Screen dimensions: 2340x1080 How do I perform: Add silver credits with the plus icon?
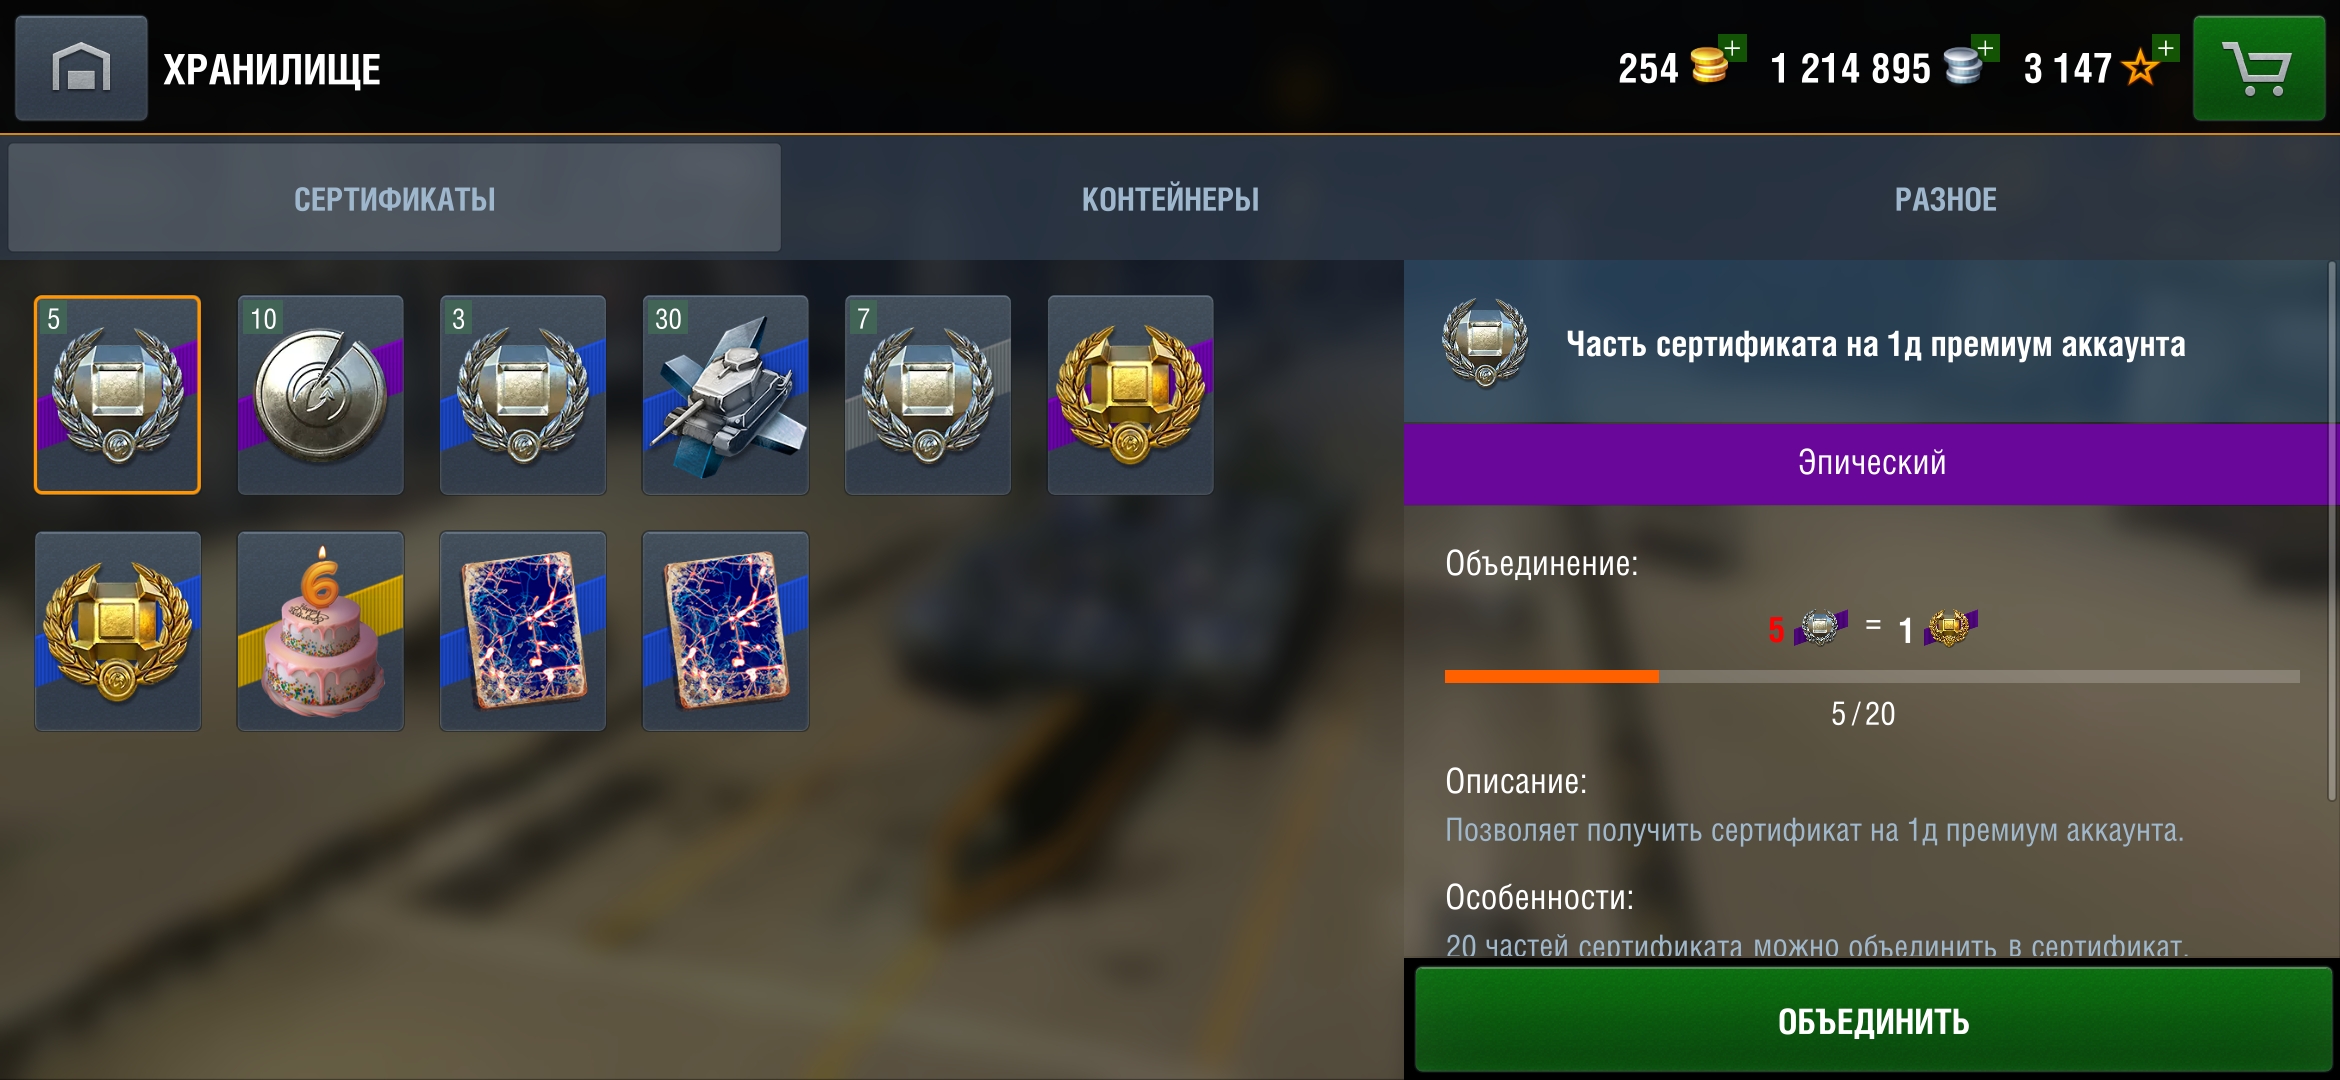[x=1986, y=48]
